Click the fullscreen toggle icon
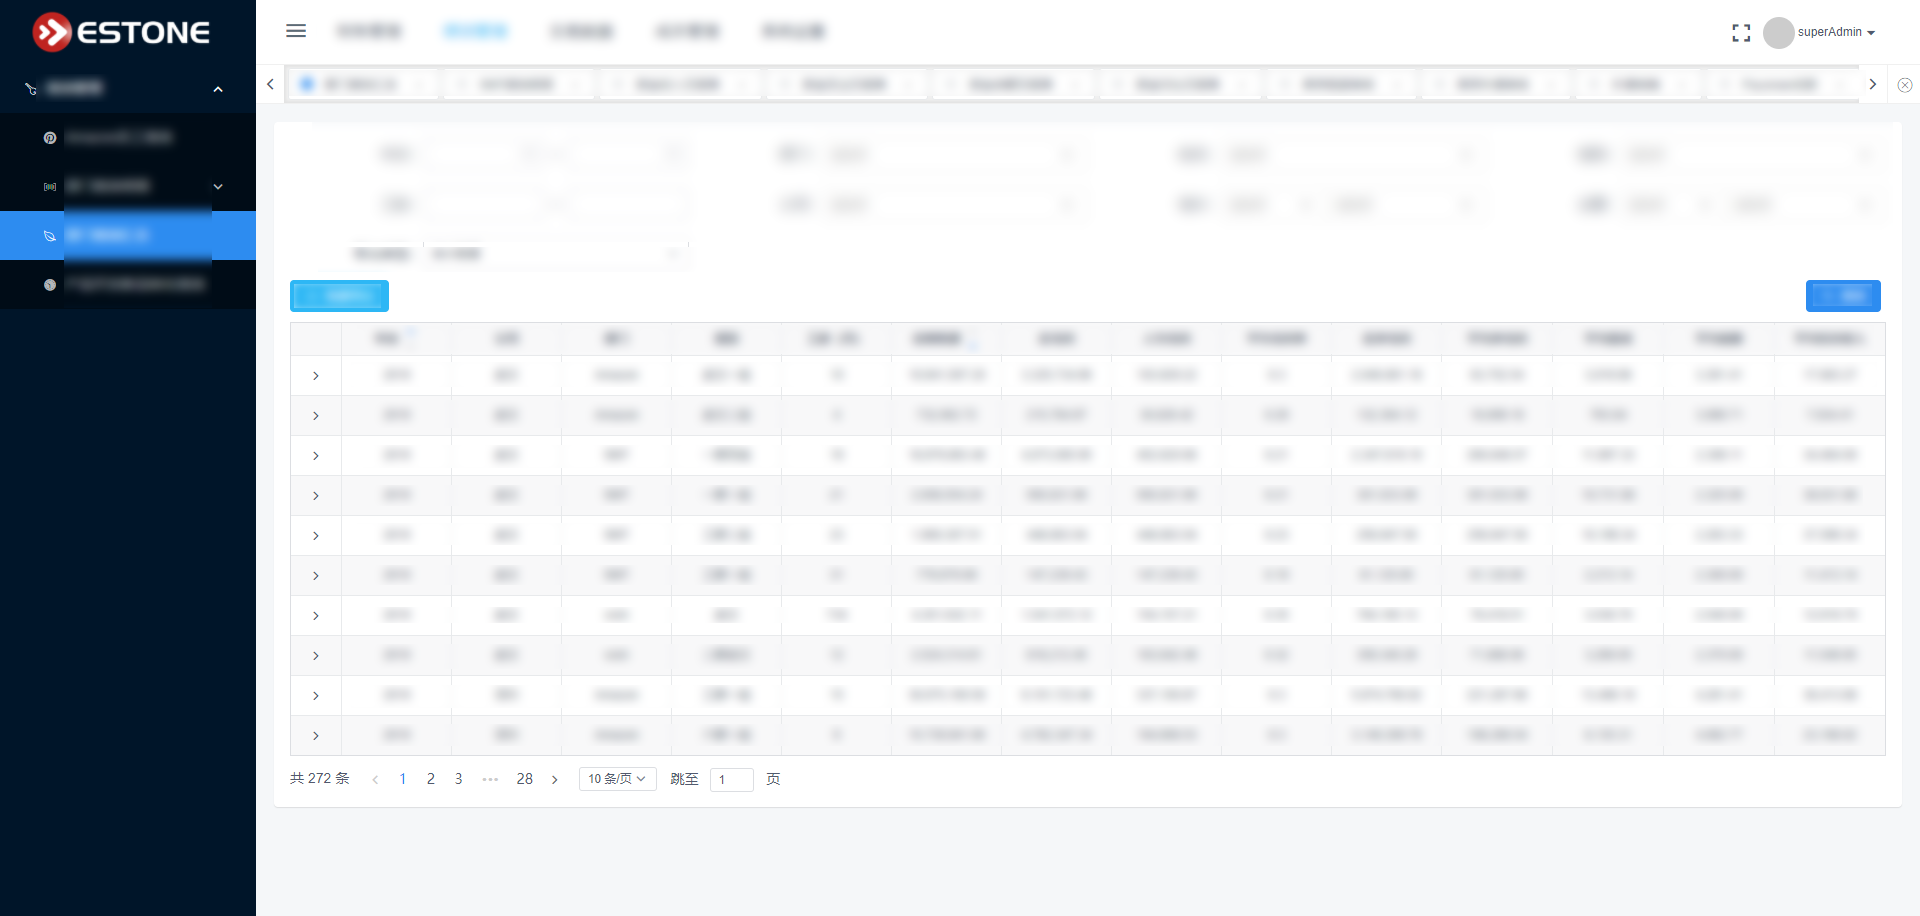1920x916 pixels. coord(1741,33)
